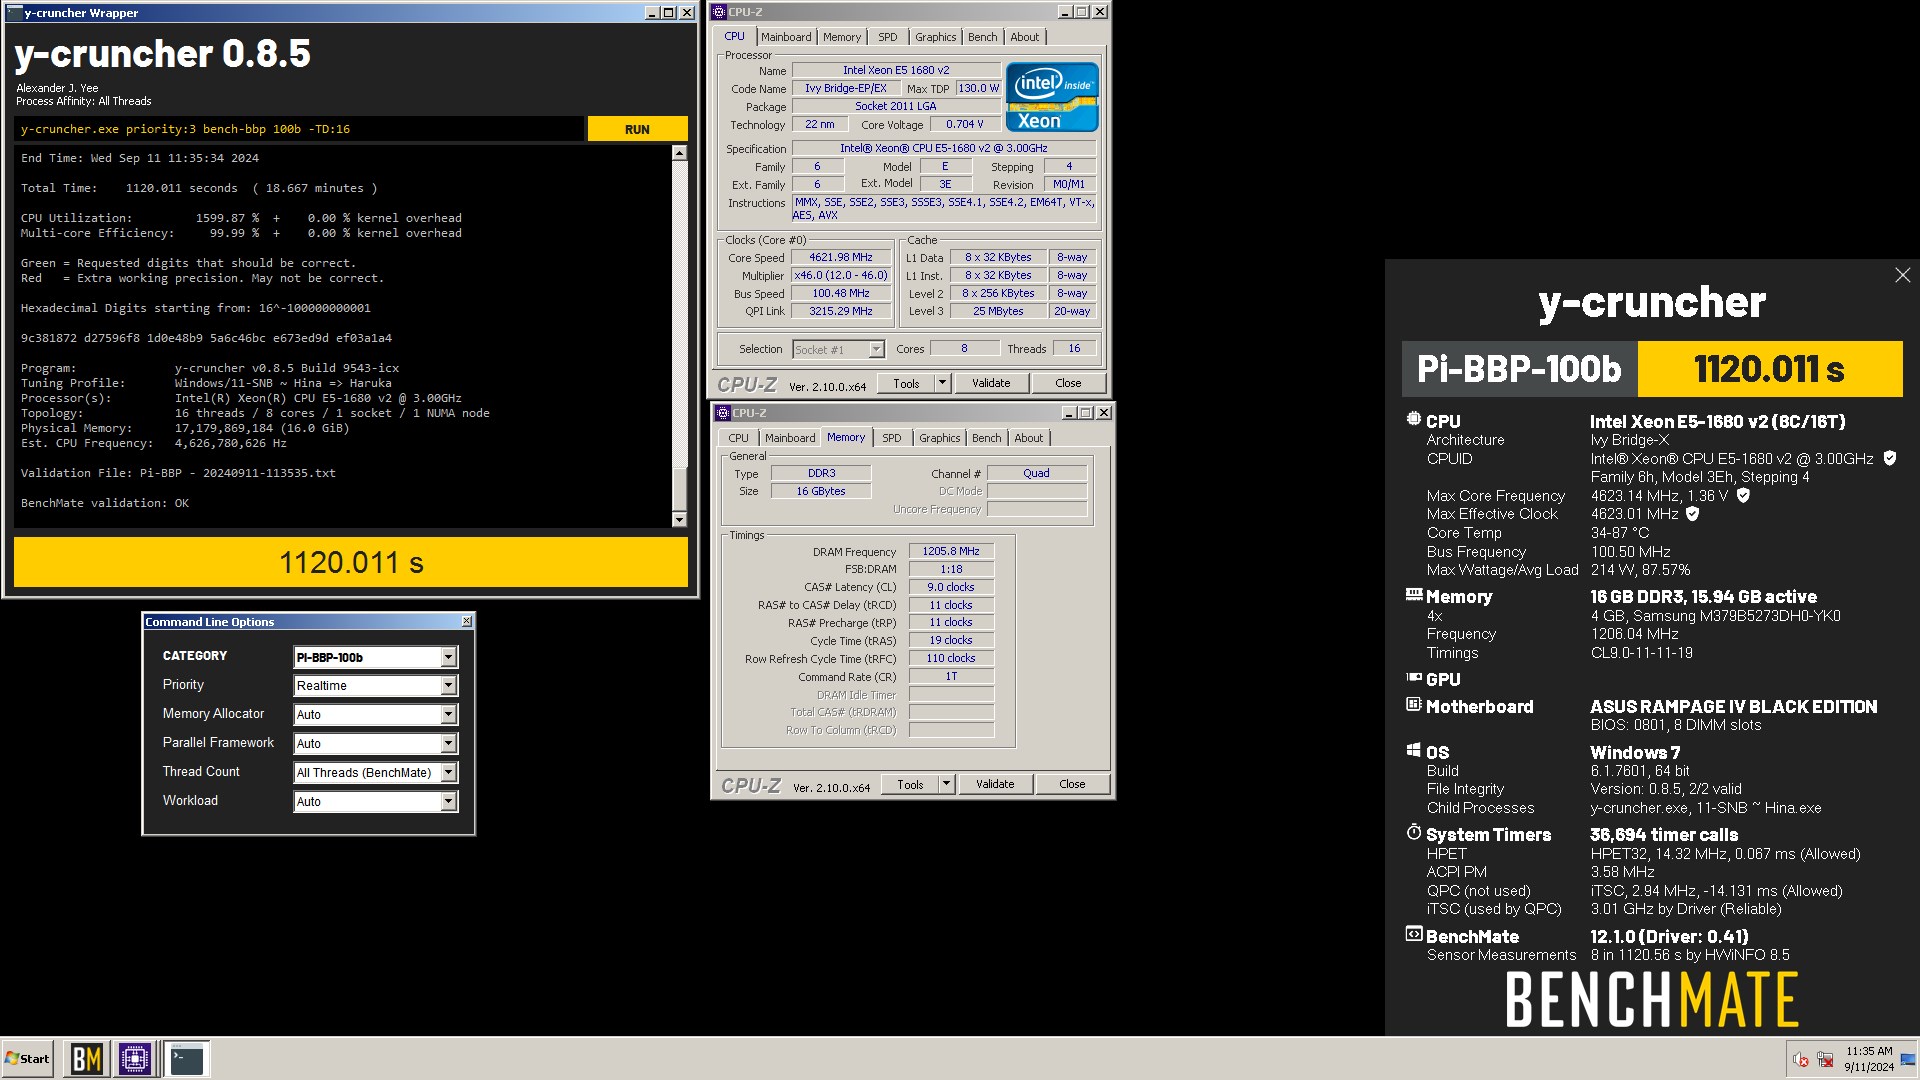Close the Command Line Options window

click(466, 621)
